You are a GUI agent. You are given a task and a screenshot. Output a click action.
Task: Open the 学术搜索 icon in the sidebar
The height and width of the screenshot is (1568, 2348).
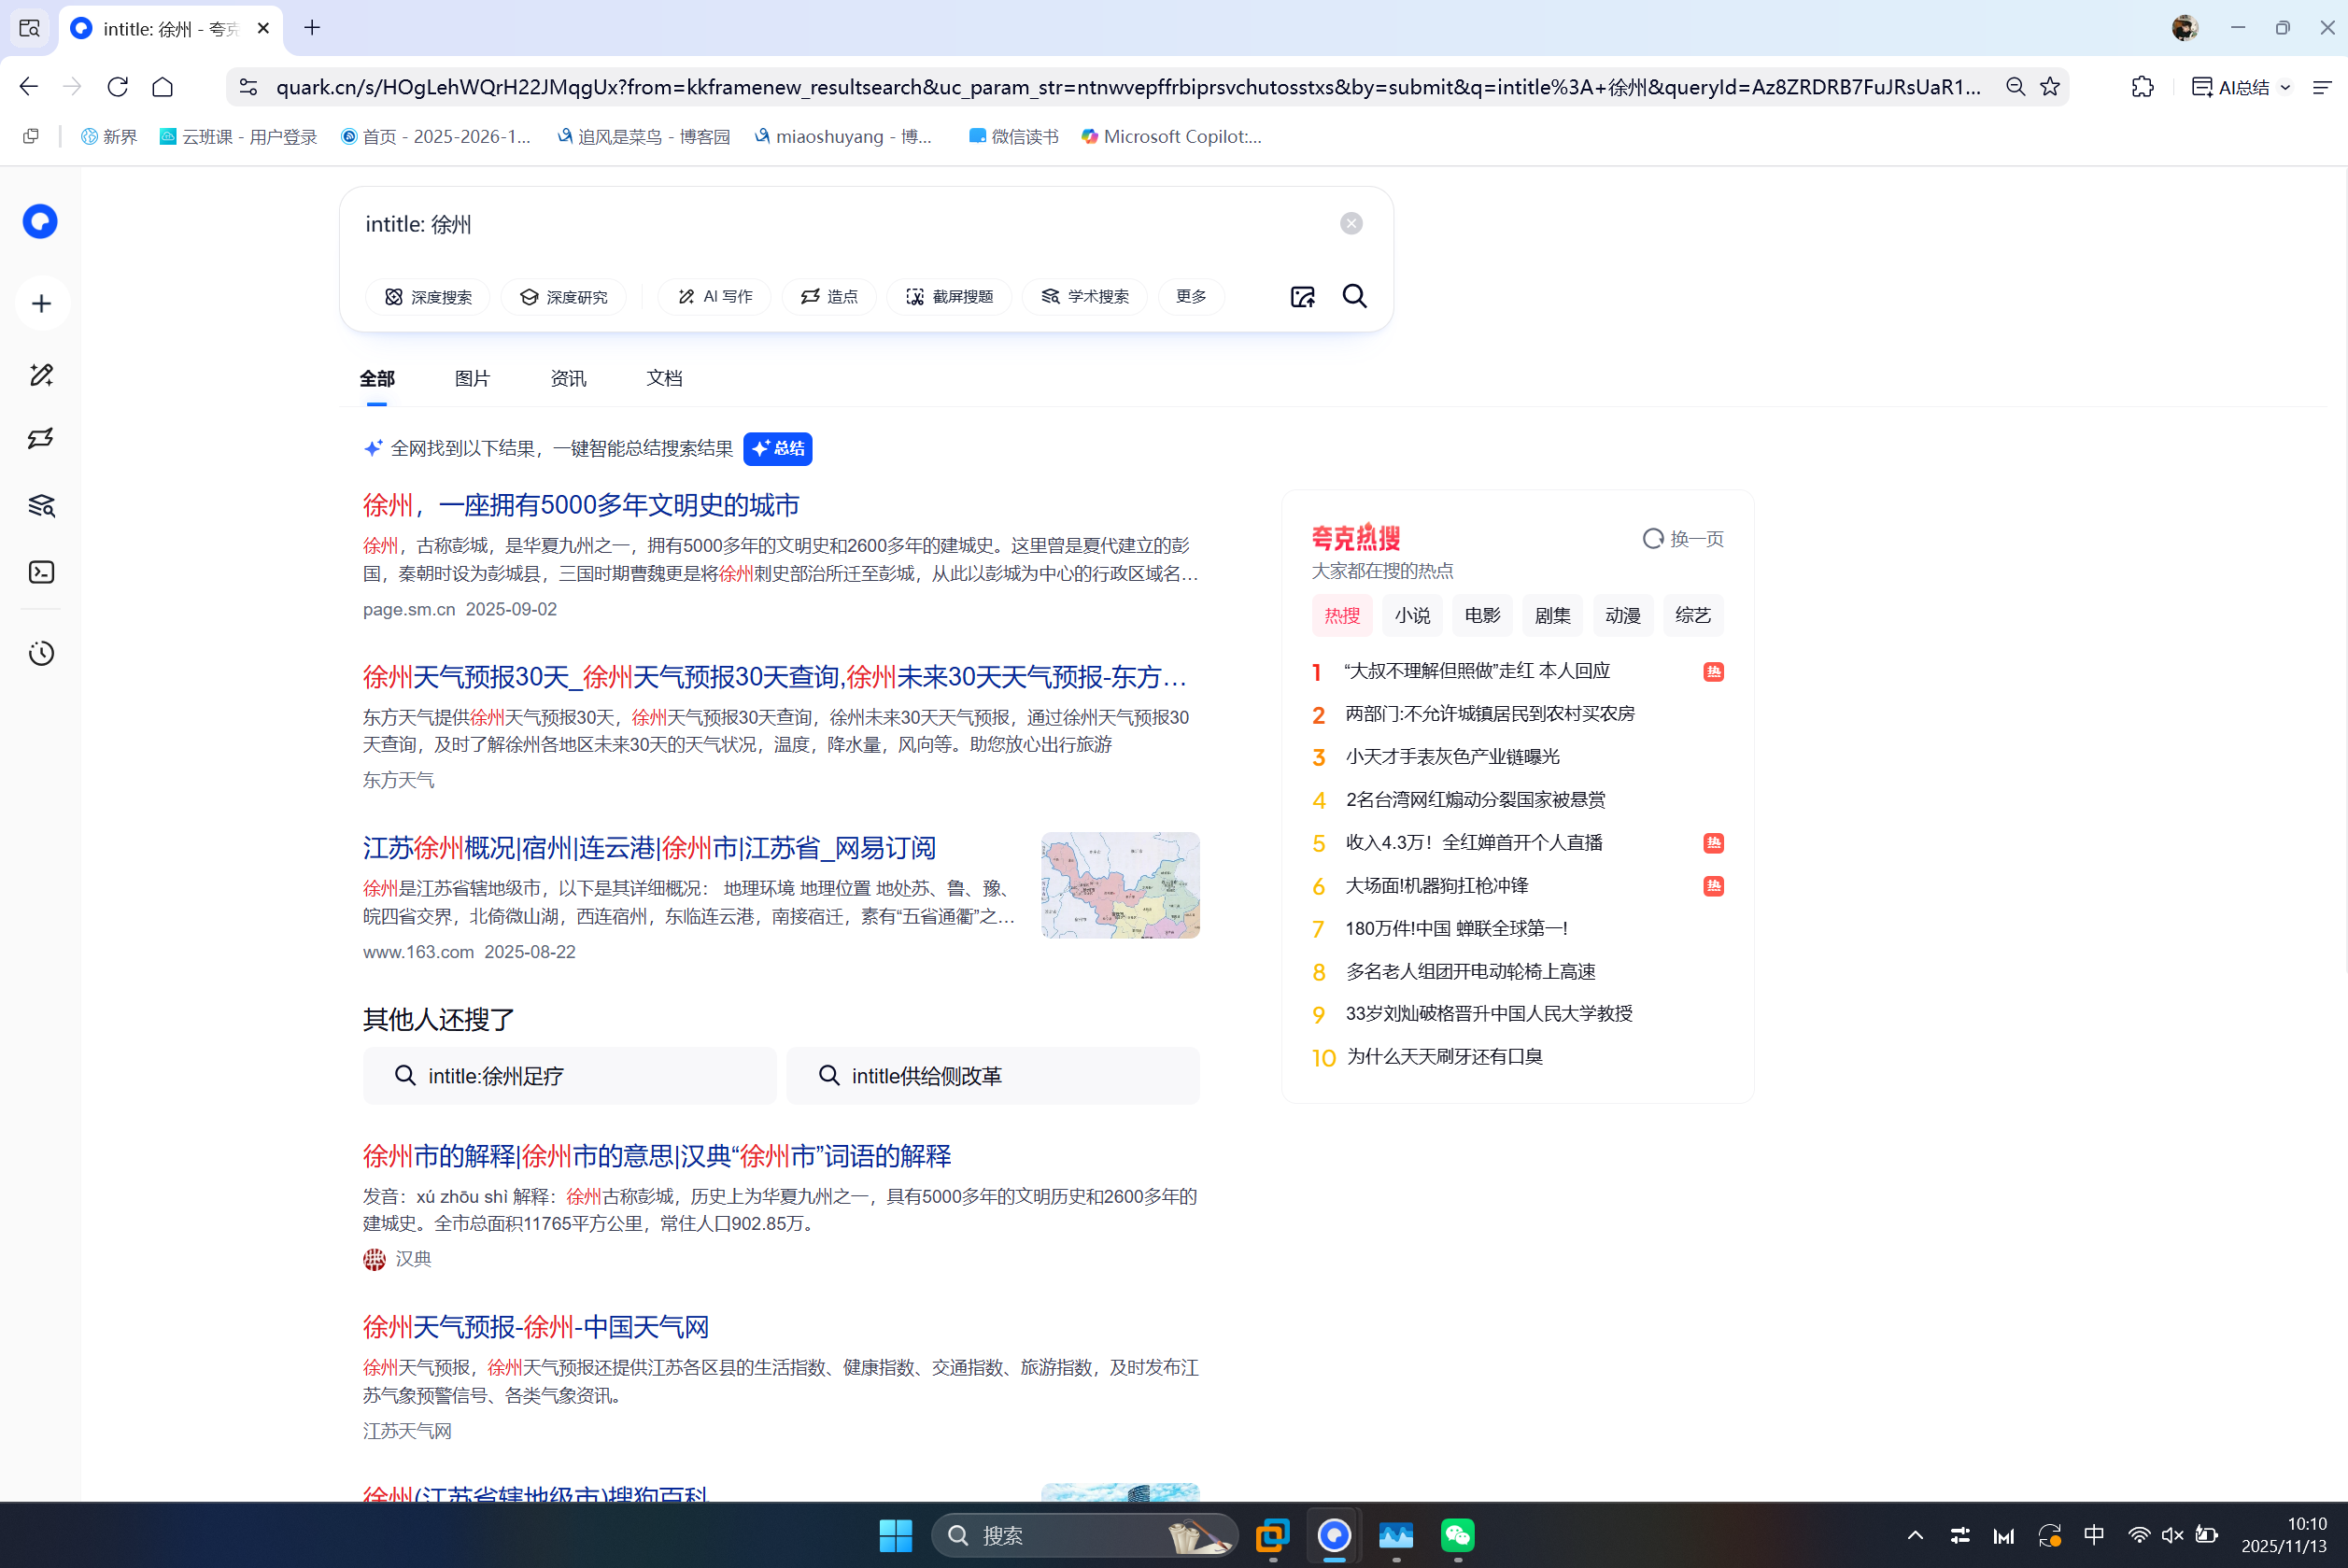click(40, 505)
